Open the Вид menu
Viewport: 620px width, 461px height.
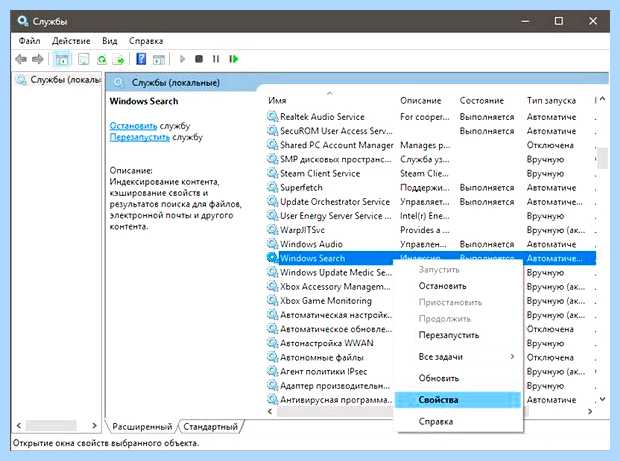pos(109,41)
